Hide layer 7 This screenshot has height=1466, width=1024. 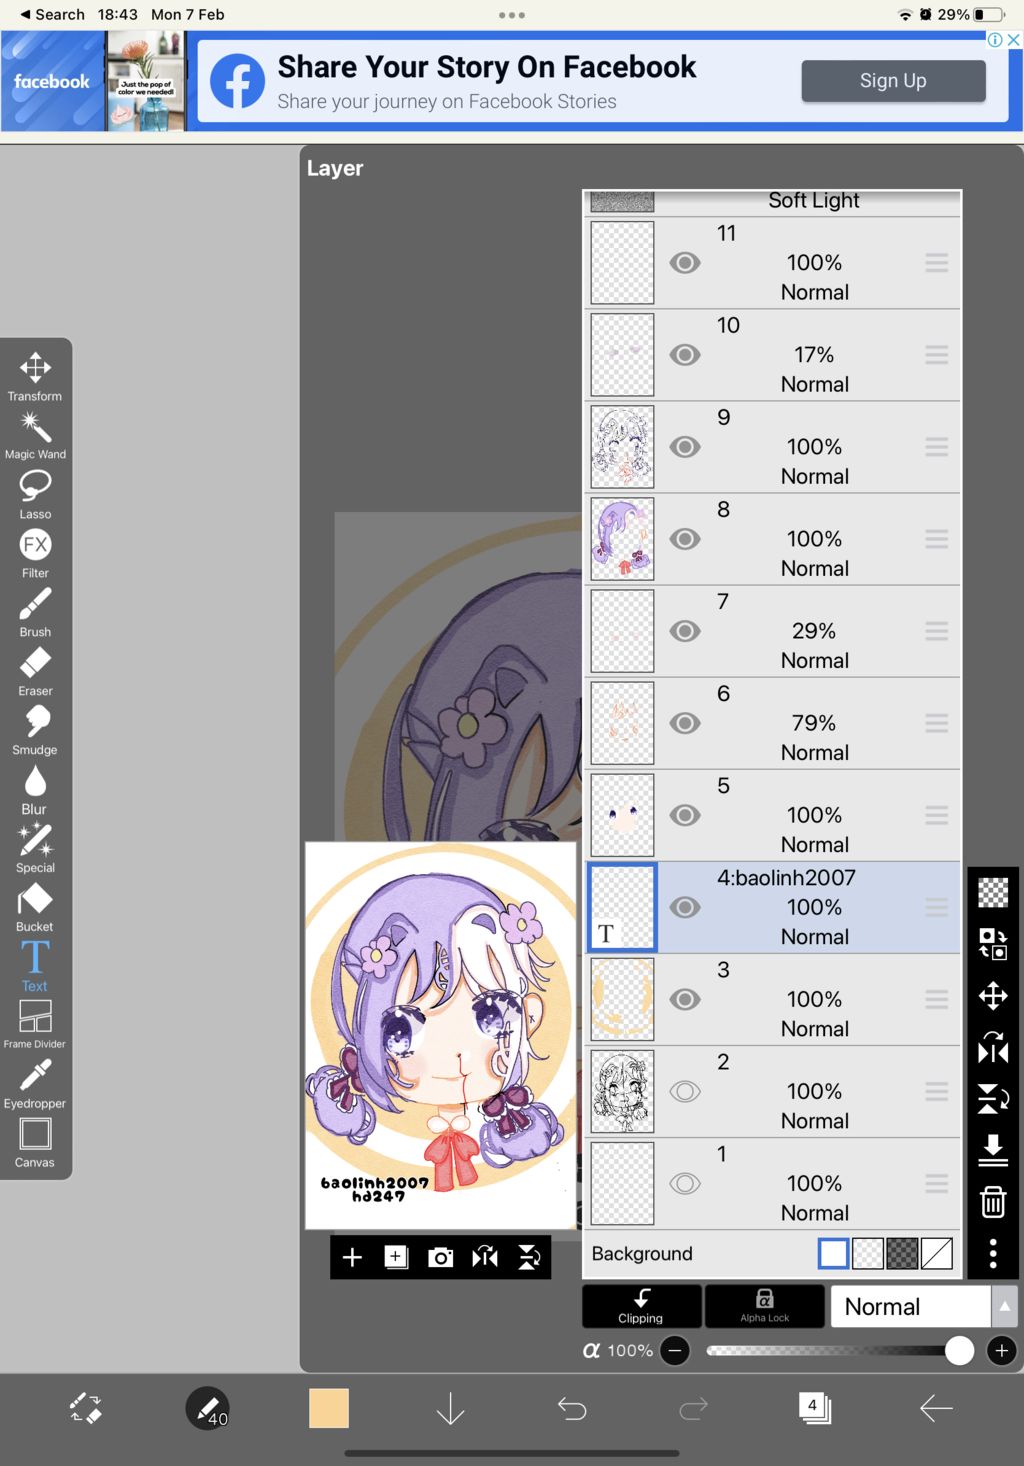685,631
